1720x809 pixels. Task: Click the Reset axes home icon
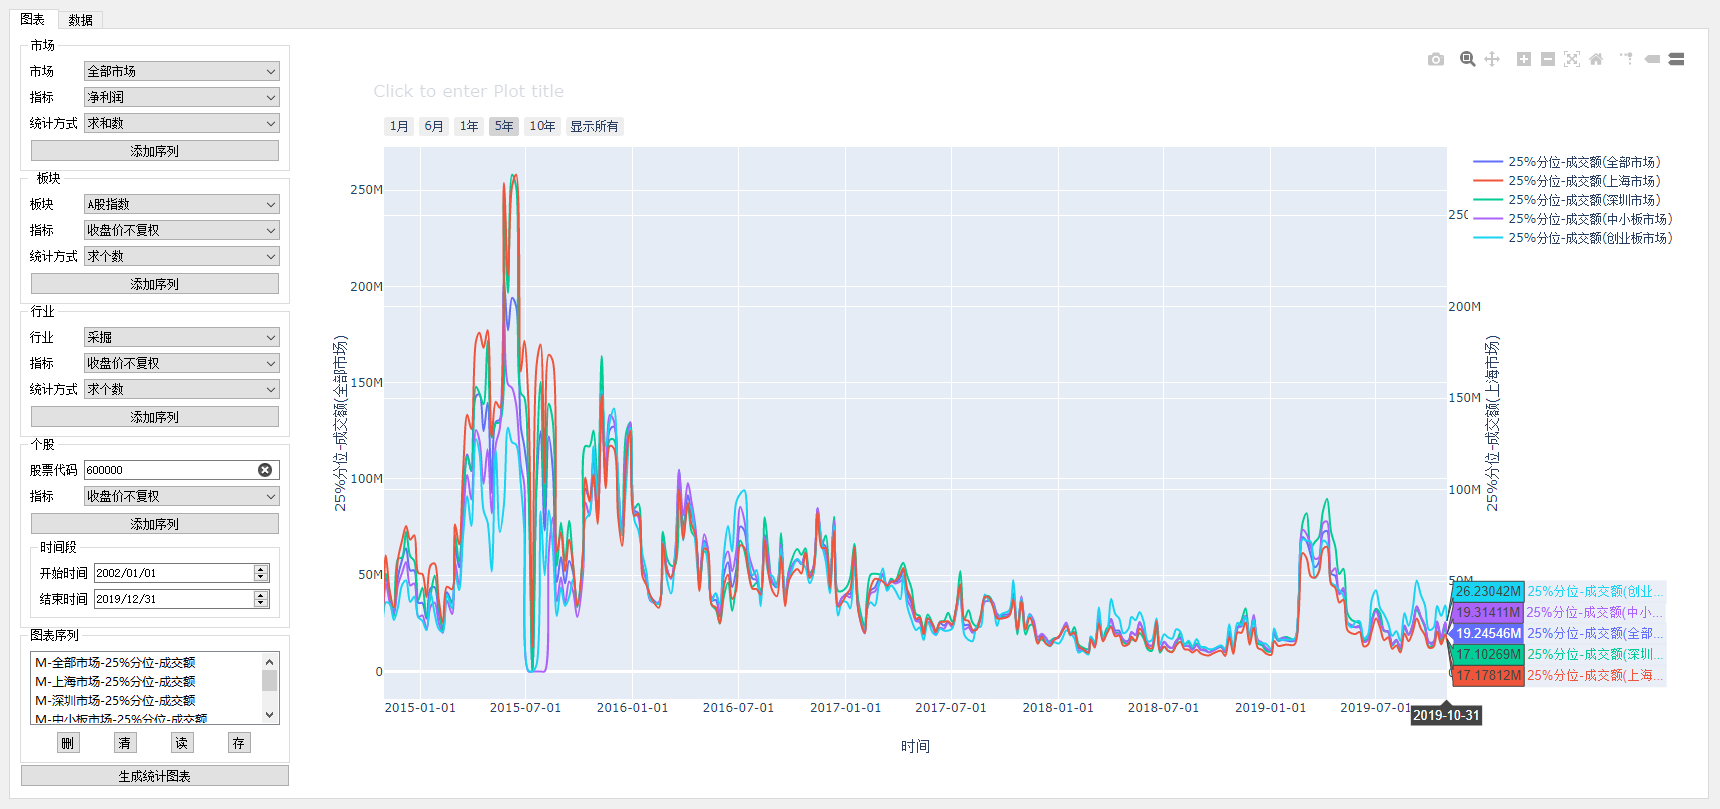tap(1596, 60)
